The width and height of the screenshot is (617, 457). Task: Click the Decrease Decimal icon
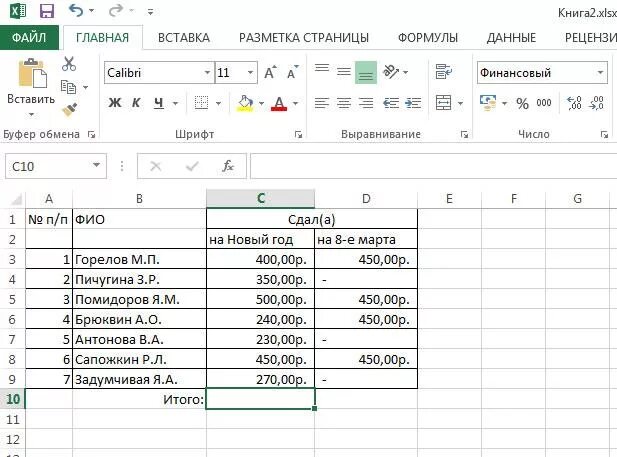tap(597, 103)
